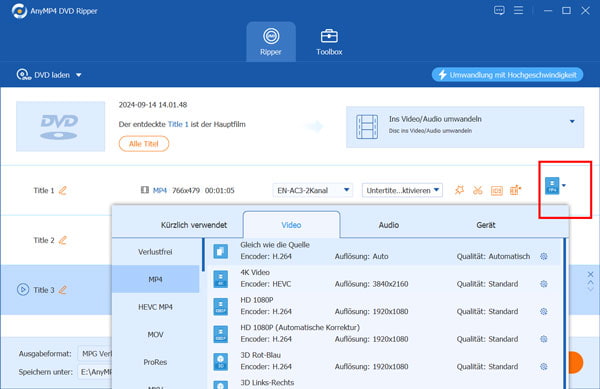
Task: Open settings gear for Gleich wie die Quelle
Action: [x=544, y=256]
